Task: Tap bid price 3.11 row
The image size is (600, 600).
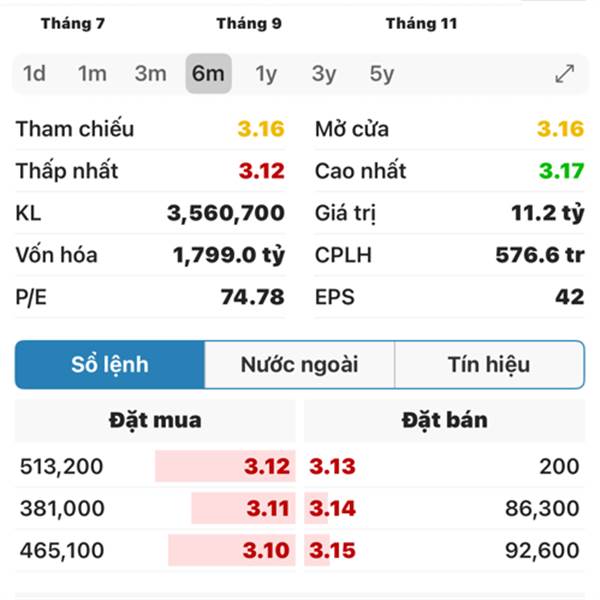Action: (155, 509)
